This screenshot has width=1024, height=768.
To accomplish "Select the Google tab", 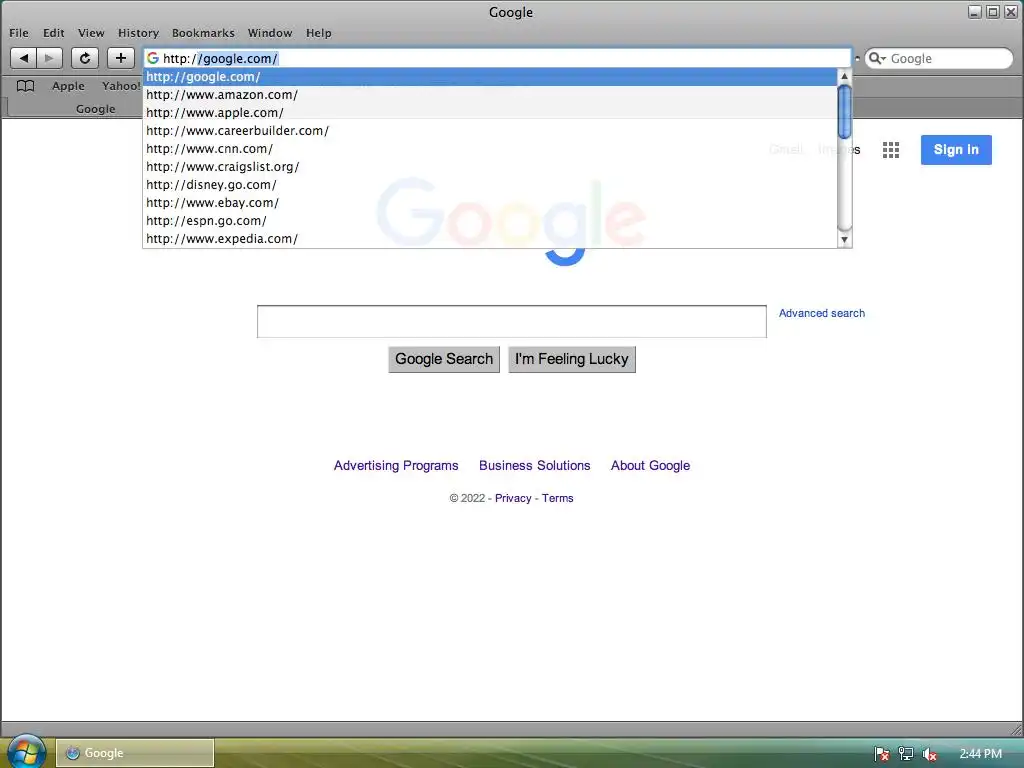I will [95, 108].
